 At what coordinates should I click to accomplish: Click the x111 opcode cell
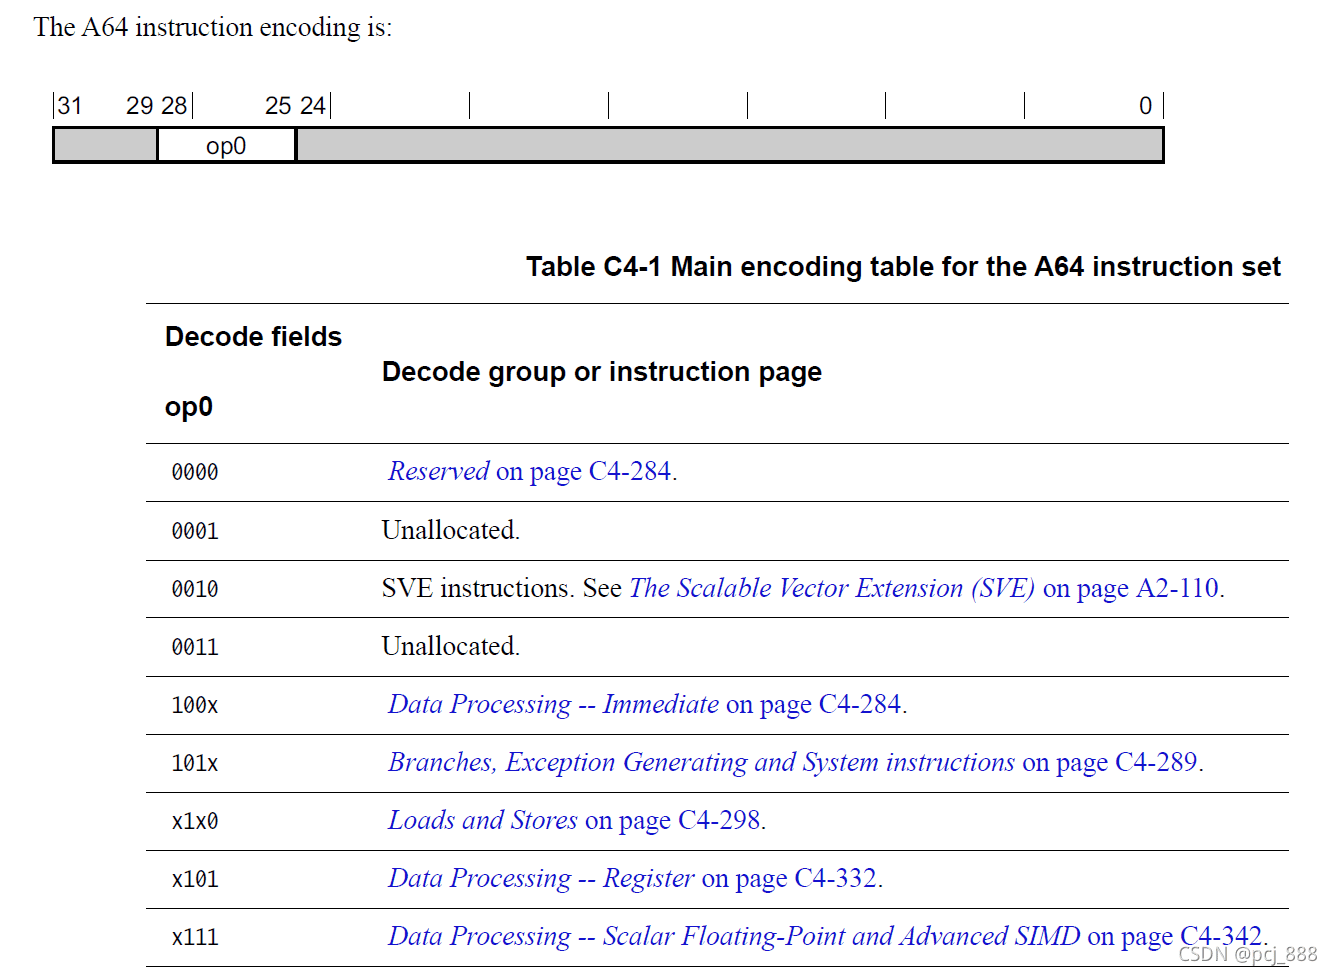click(x=195, y=937)
